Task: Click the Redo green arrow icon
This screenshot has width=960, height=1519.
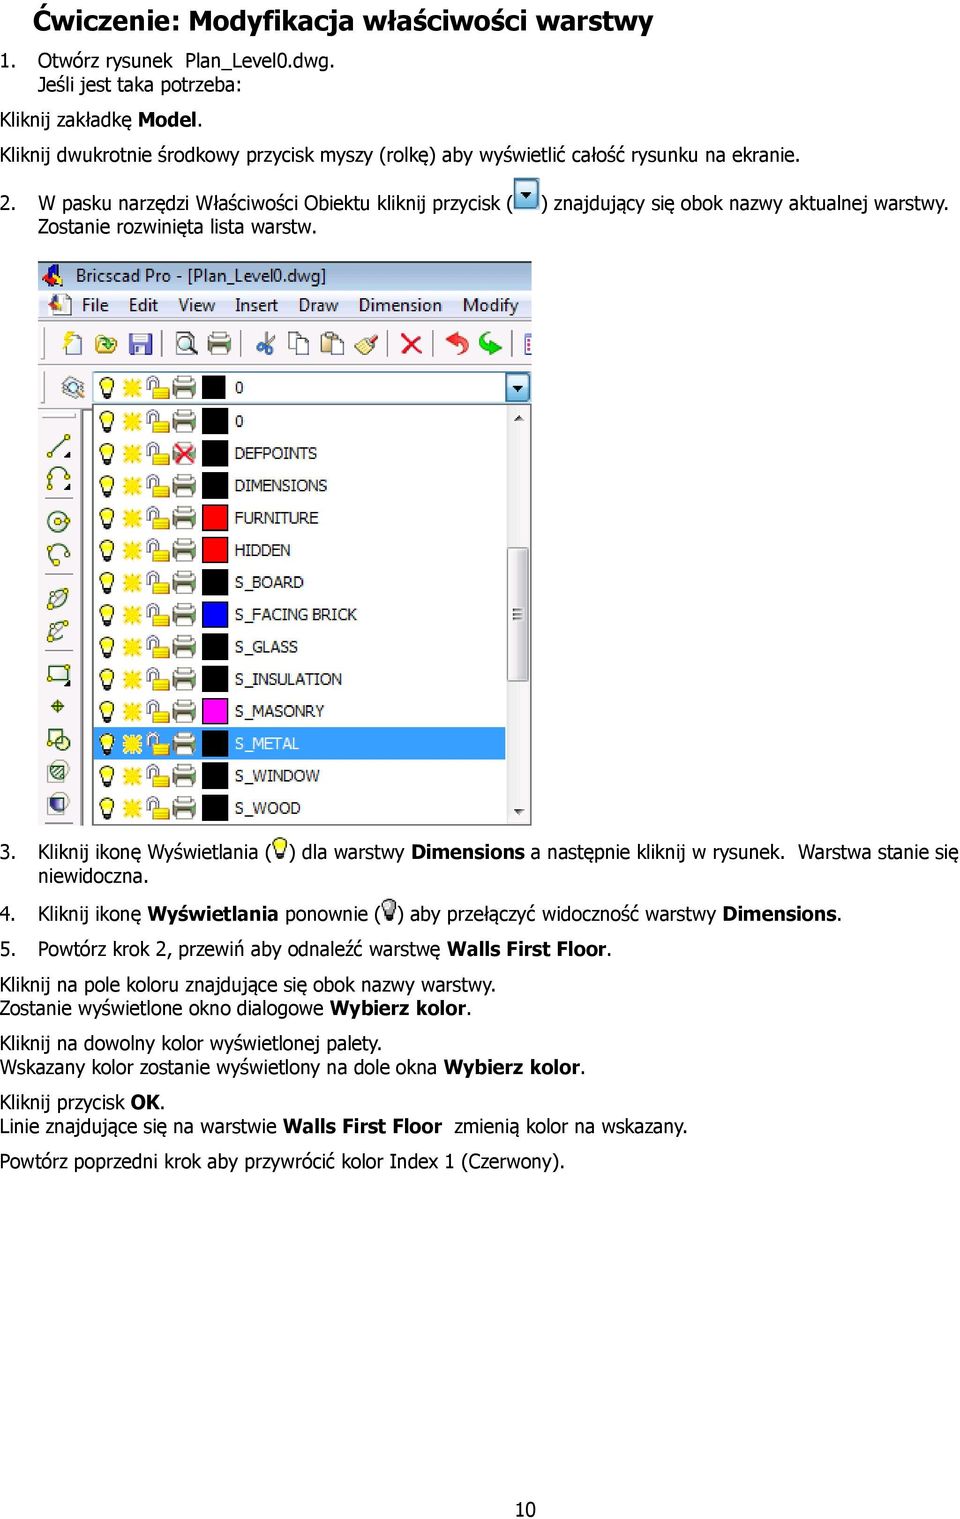Action: pyautogui.click(x=490, y=344)
